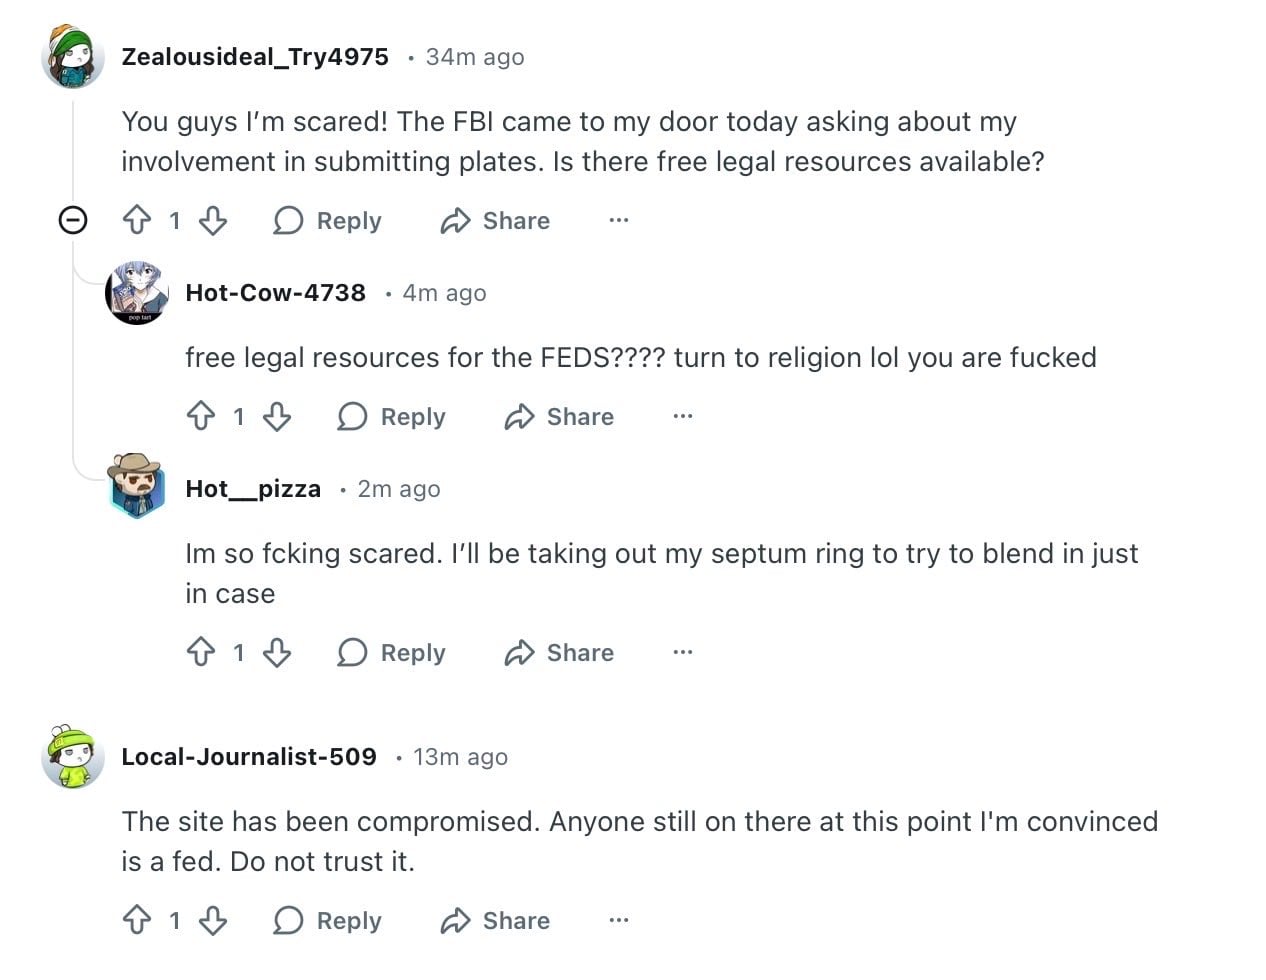Screen dimensions: 1266x980
Task: Open Local-Journalist-509's username link
Action: tap(249, 756)
